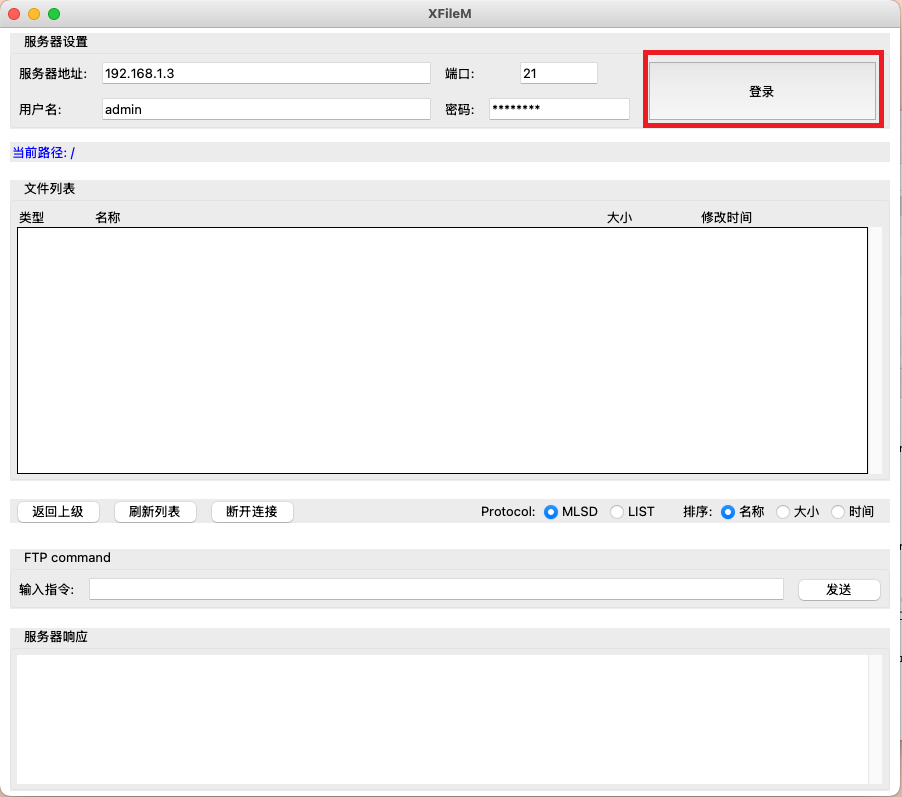The height and width of the screenshot is (797, 902).
Task: Sort files by 时间 time
Action: click(x=838, y=512)
